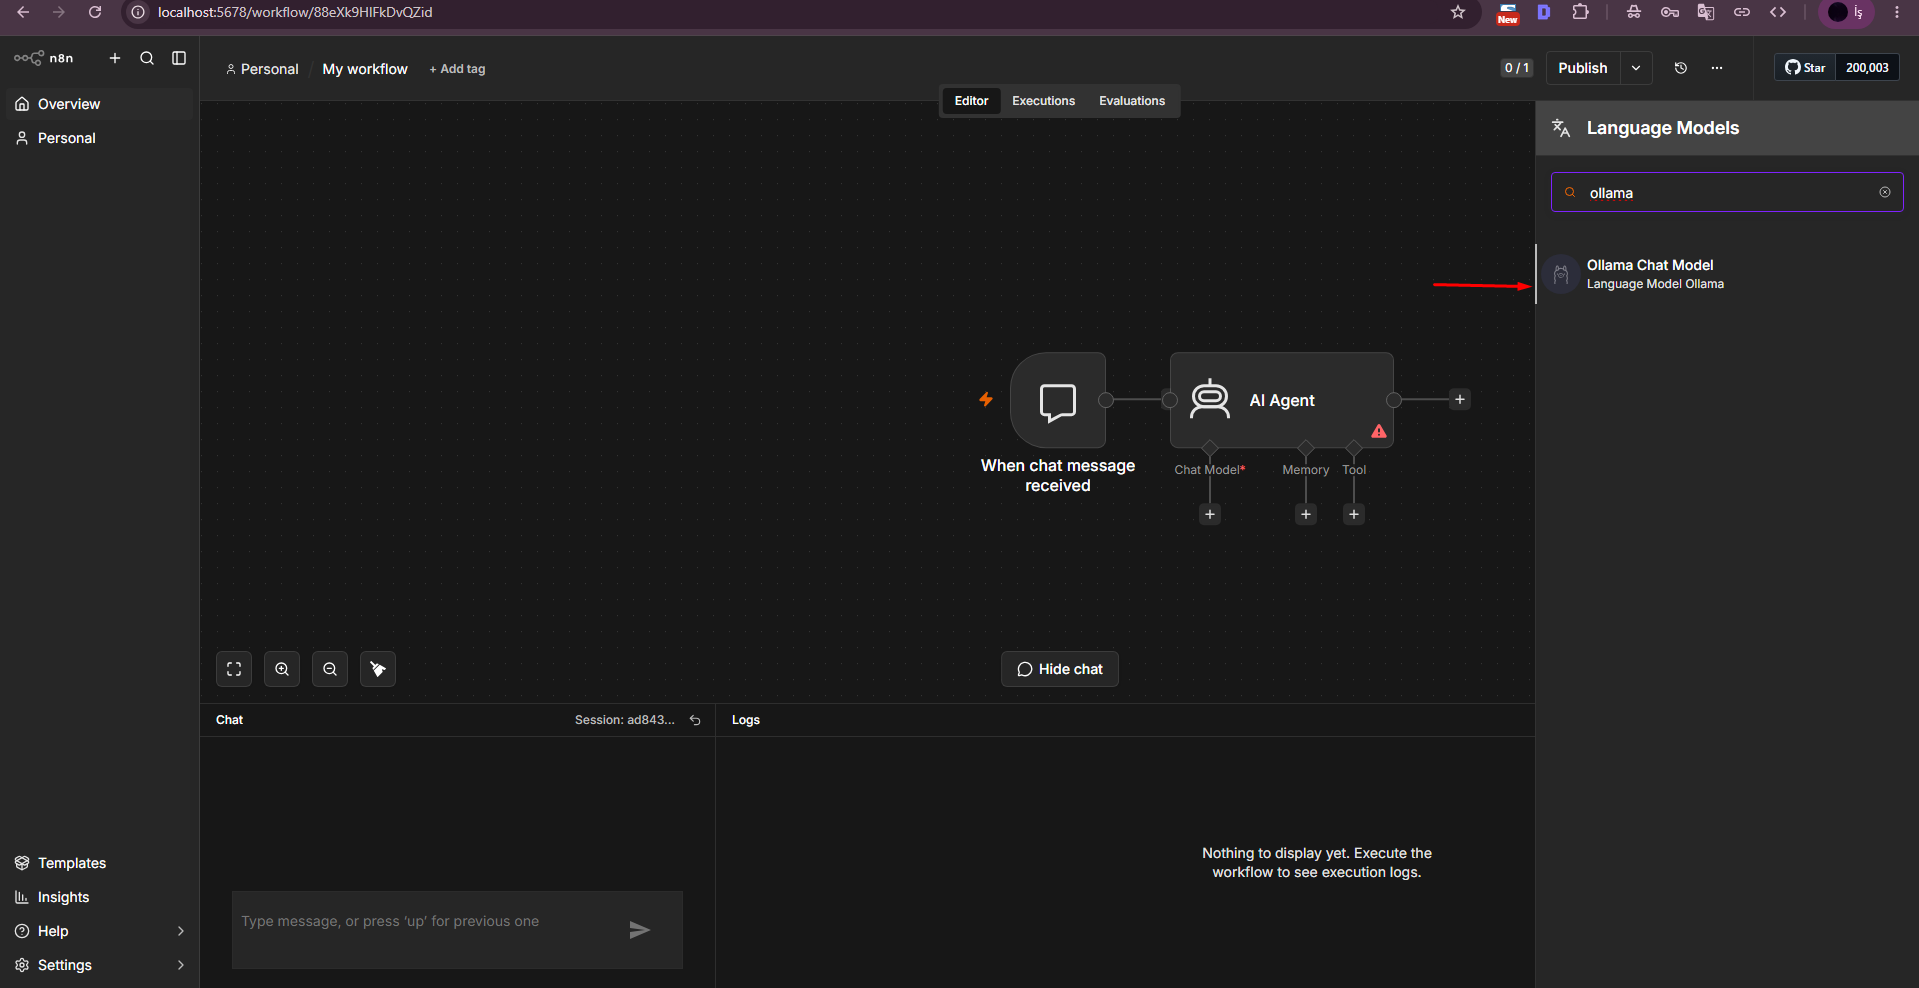Image resolution: width=1919 pixels, height=988 pixels.
Task: Click the n8n logo
Action: tap(44, 58)
